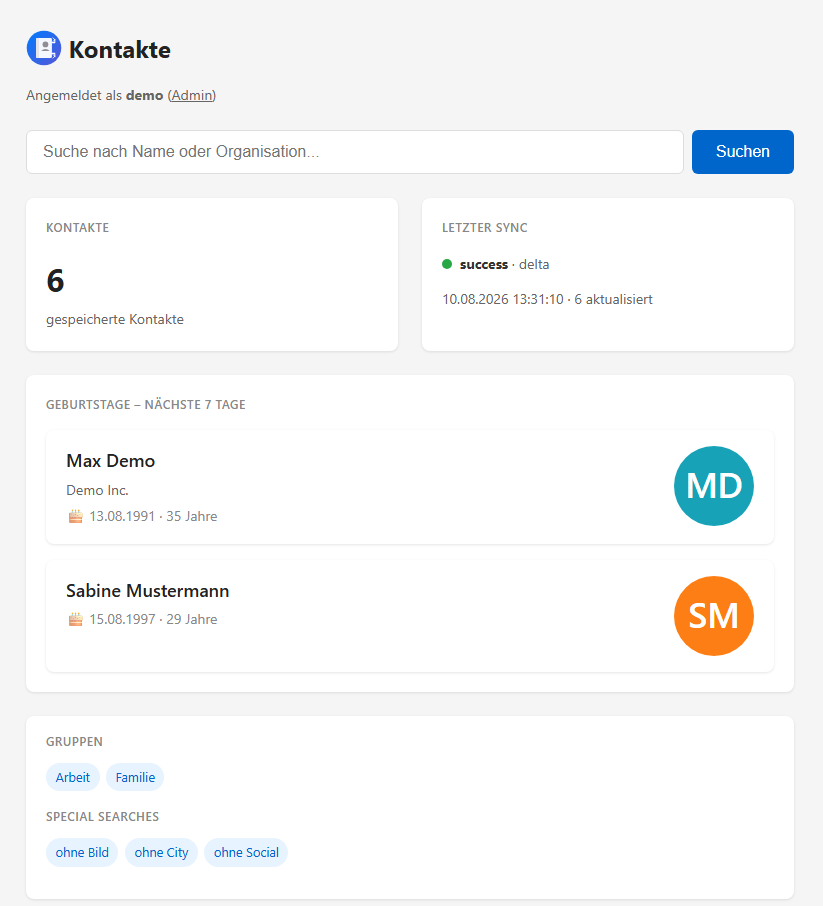The image size is (823, 906).
Task: Click the birthday cake icon next to 15.08.1997
Action: click(x=76, y=619)
